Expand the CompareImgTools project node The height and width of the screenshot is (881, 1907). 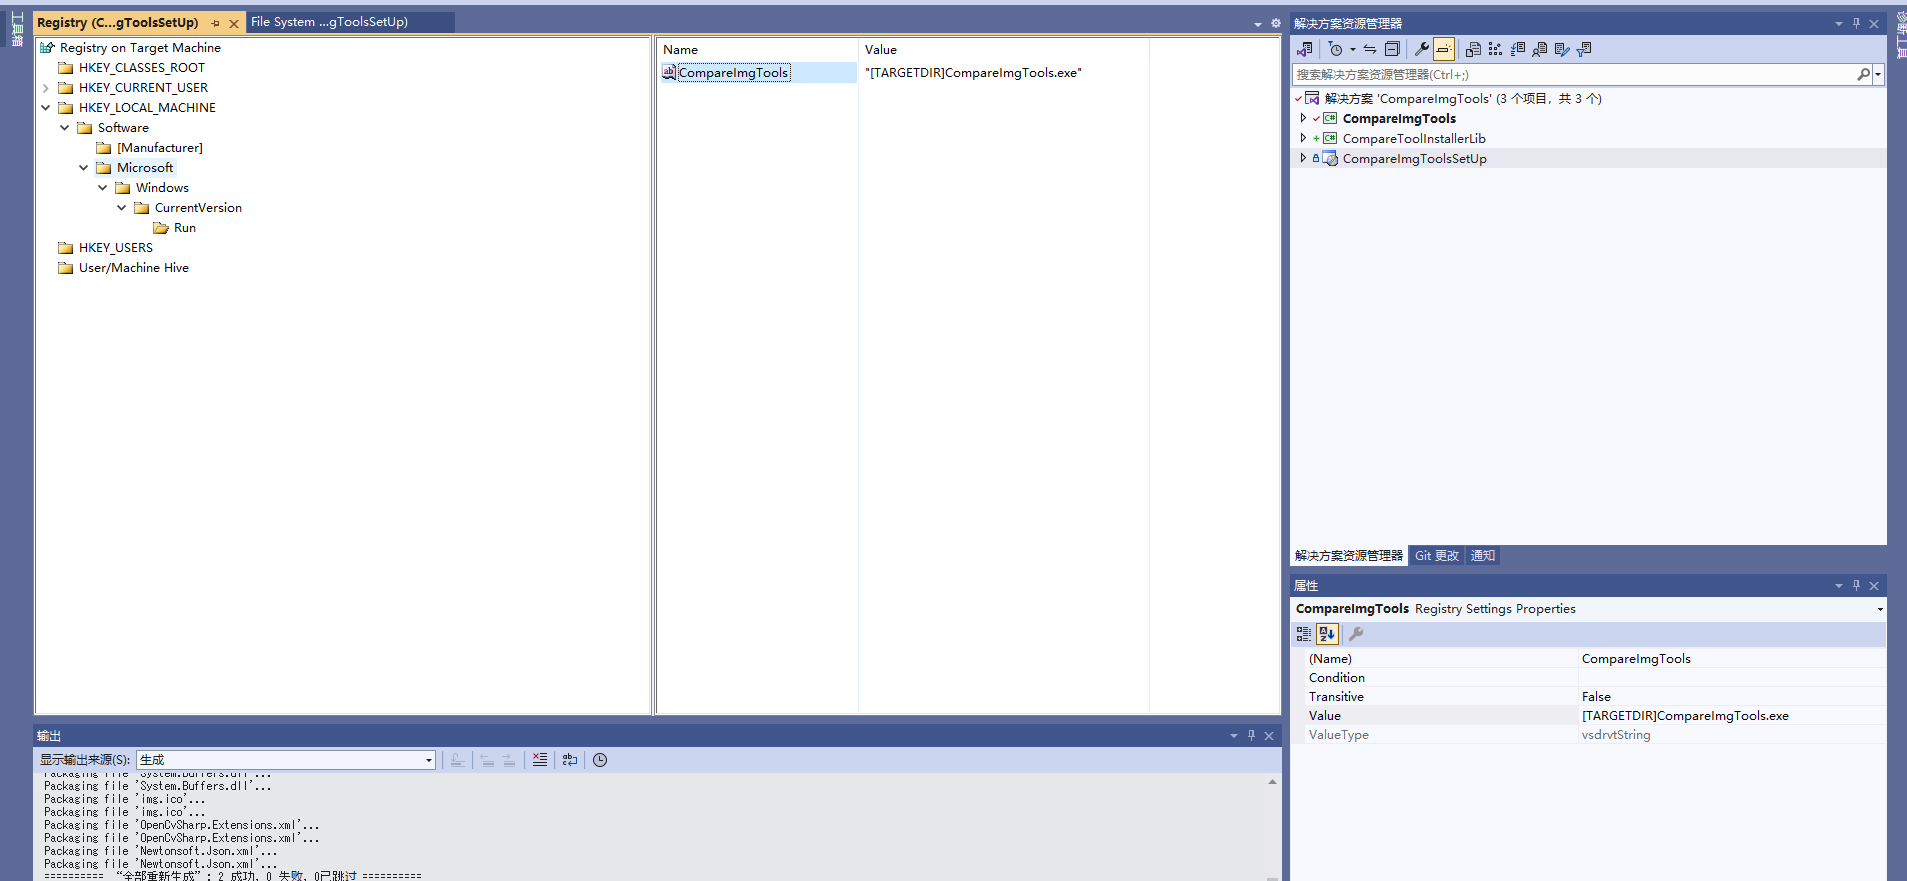(x=1303, y=118)
